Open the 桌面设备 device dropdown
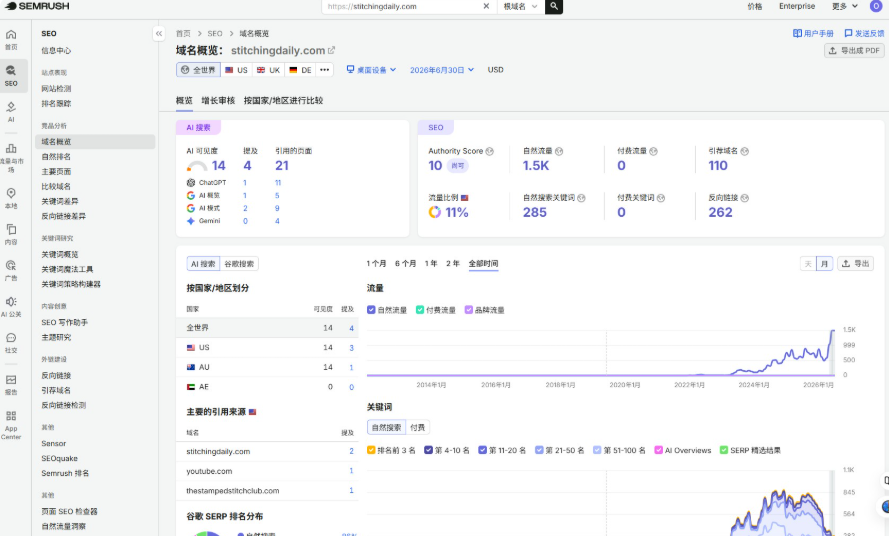This screenshot has width=889, height=536. tap(371, 70)
